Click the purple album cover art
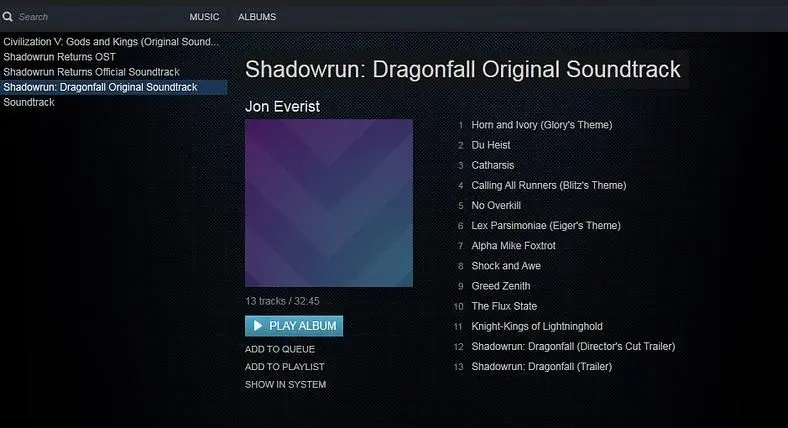The image size is (788, 428). 329,203
